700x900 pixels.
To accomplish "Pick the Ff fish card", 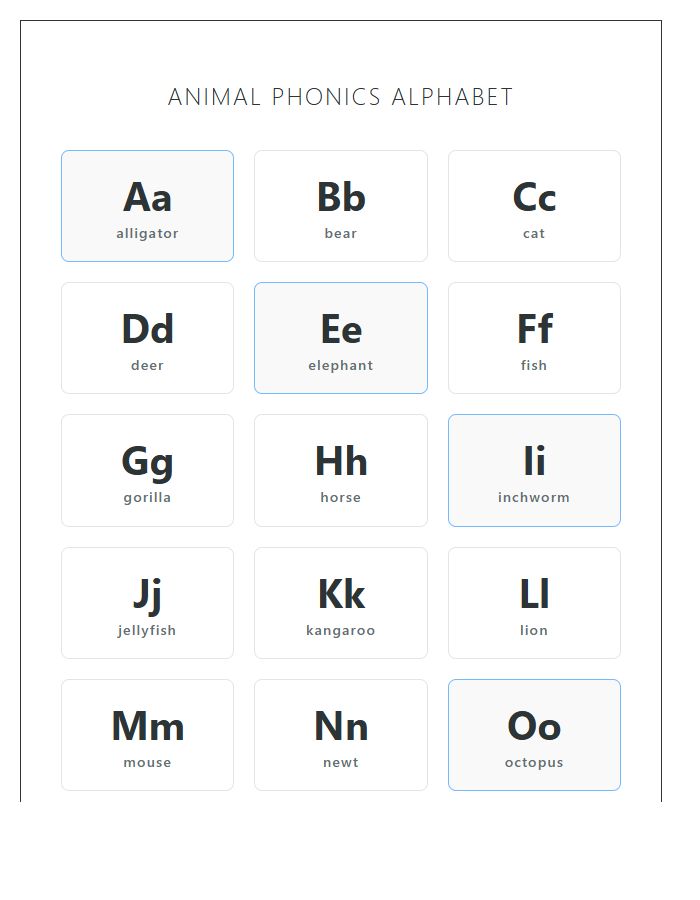I will coord(534,337).
